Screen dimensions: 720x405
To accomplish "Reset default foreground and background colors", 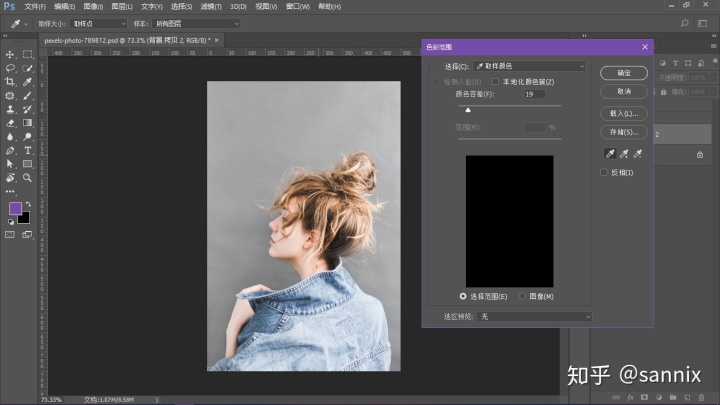I will (11, 222).
